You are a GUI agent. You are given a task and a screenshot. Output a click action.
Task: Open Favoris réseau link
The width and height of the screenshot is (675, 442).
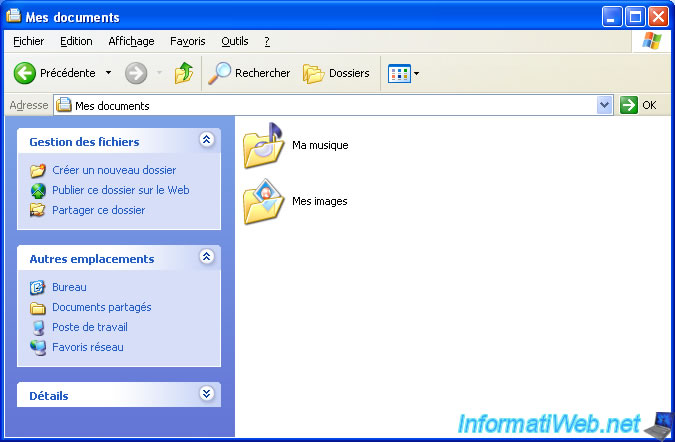88,347
